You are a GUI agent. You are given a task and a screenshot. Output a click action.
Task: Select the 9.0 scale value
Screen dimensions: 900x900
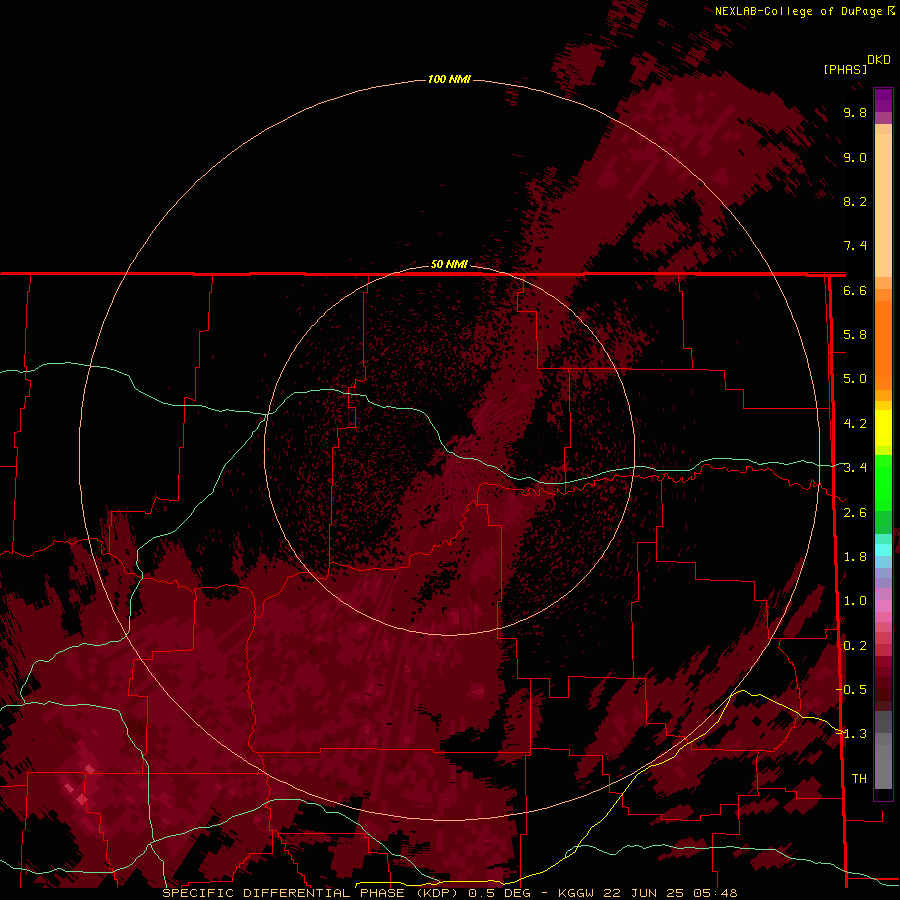(x=855, y=157)
